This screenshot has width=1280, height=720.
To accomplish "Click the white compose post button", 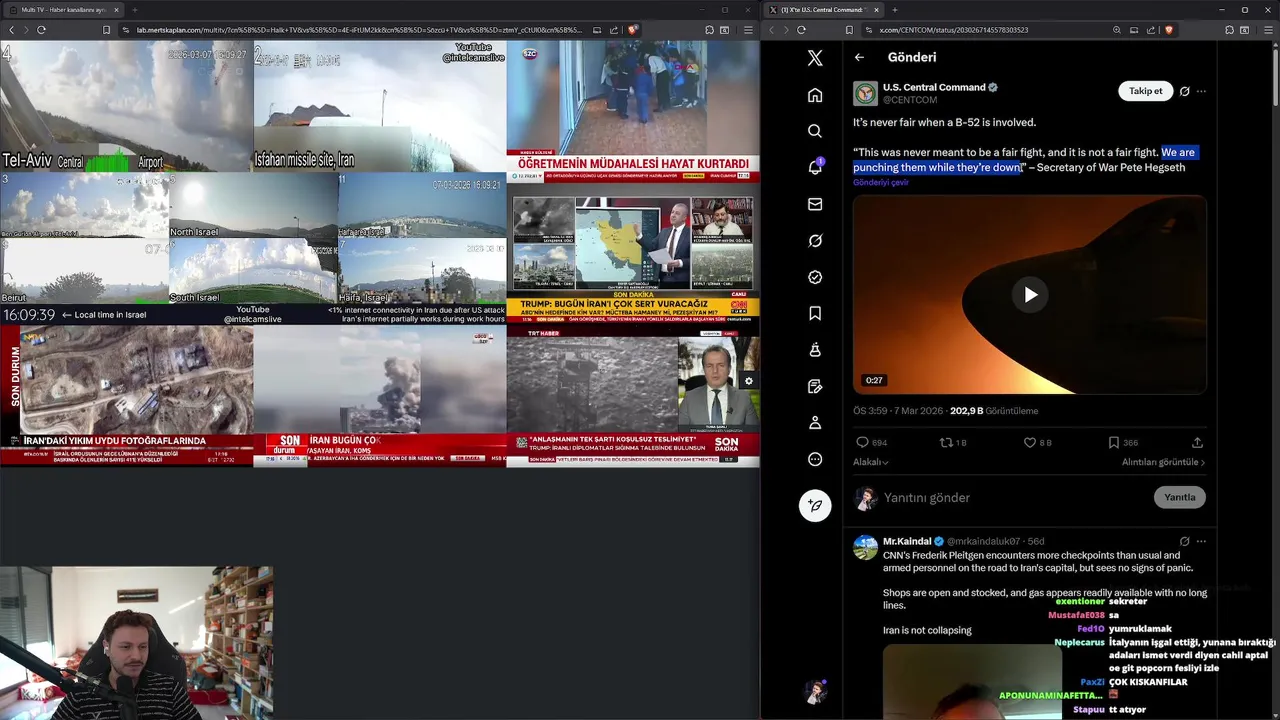I will [815, 505].
